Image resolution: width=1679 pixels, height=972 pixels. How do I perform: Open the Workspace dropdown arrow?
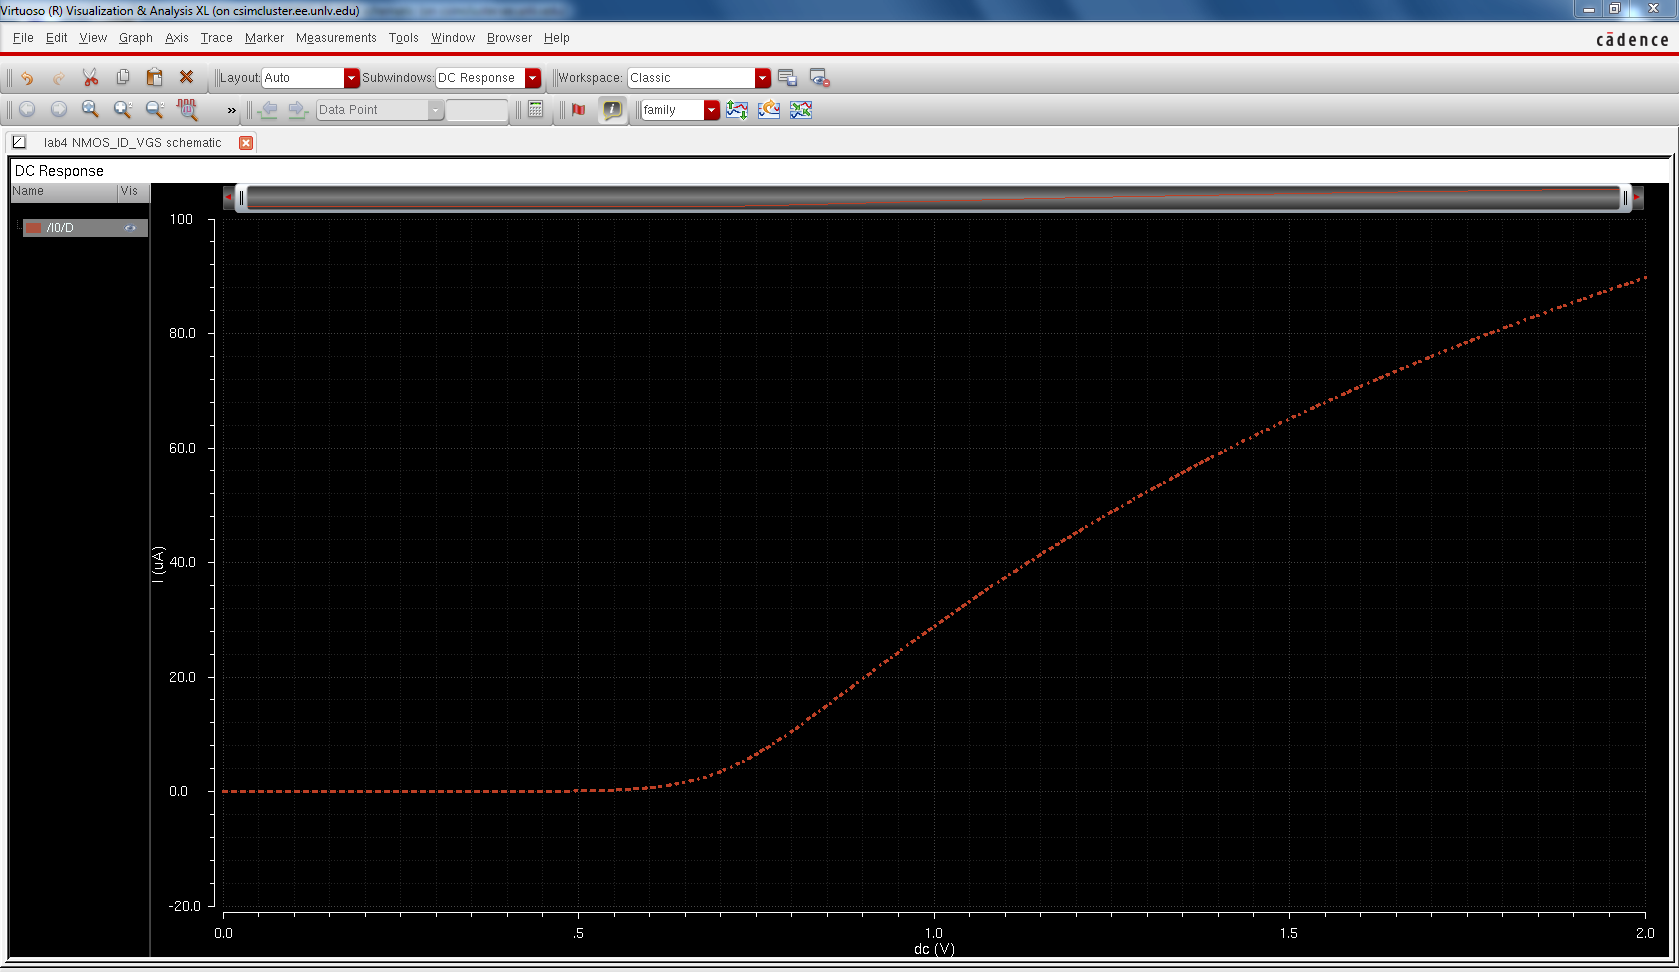coord(763,78)
